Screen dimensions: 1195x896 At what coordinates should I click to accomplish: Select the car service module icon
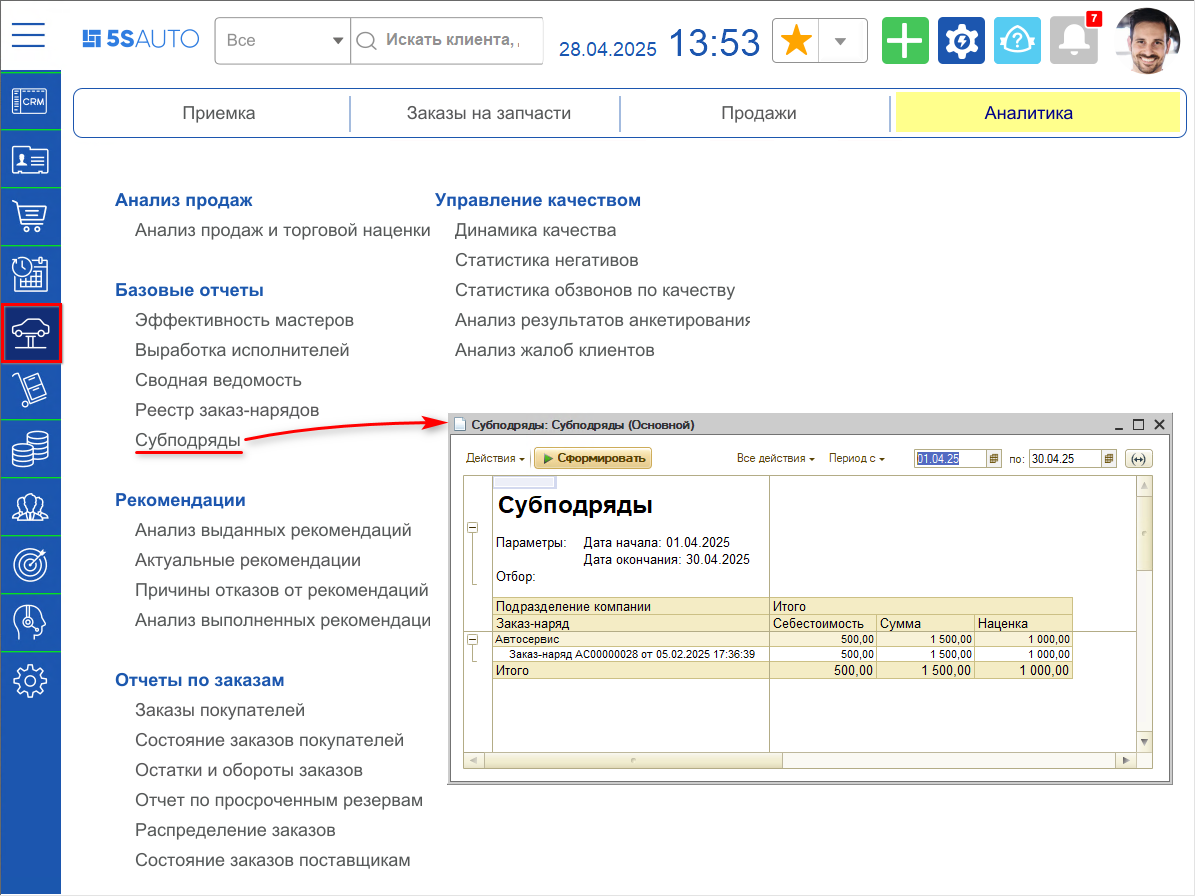30,333
